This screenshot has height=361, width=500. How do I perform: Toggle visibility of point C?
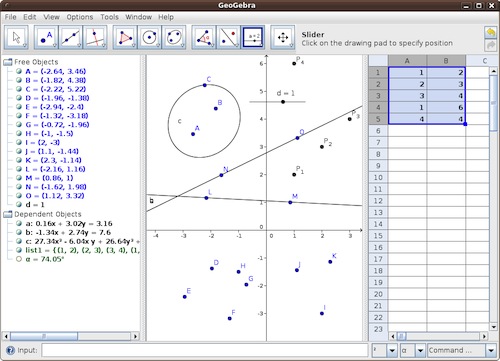(19, 89)
